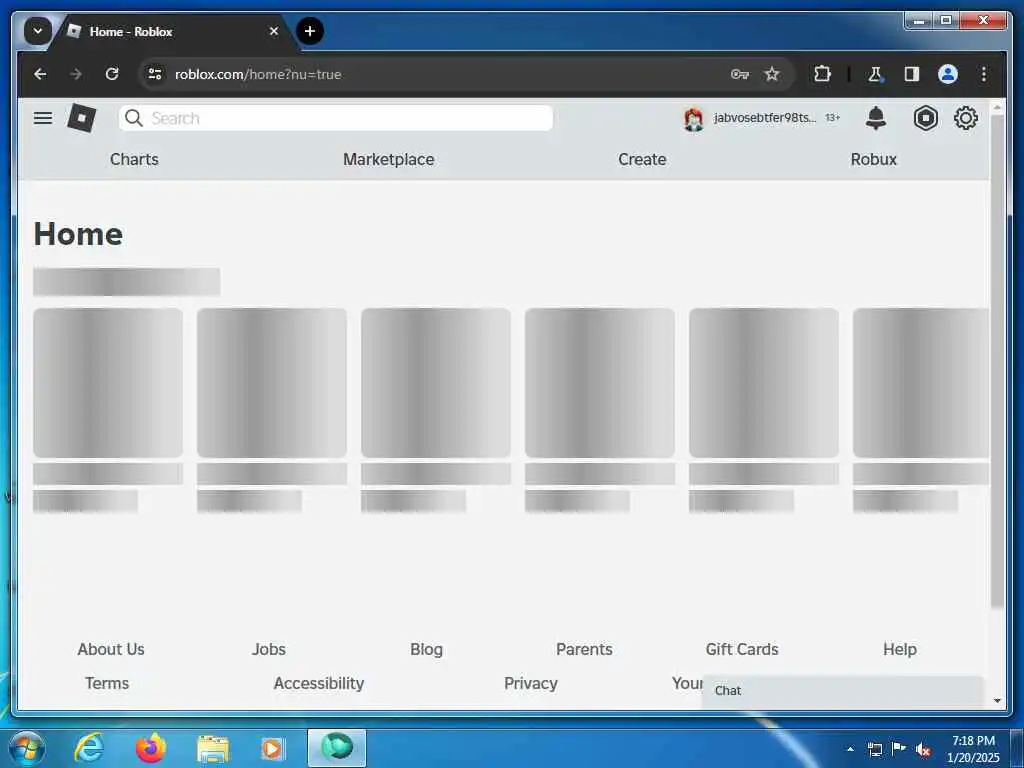
Task: Click the address bar URL
Action: [x=258, y=74]
